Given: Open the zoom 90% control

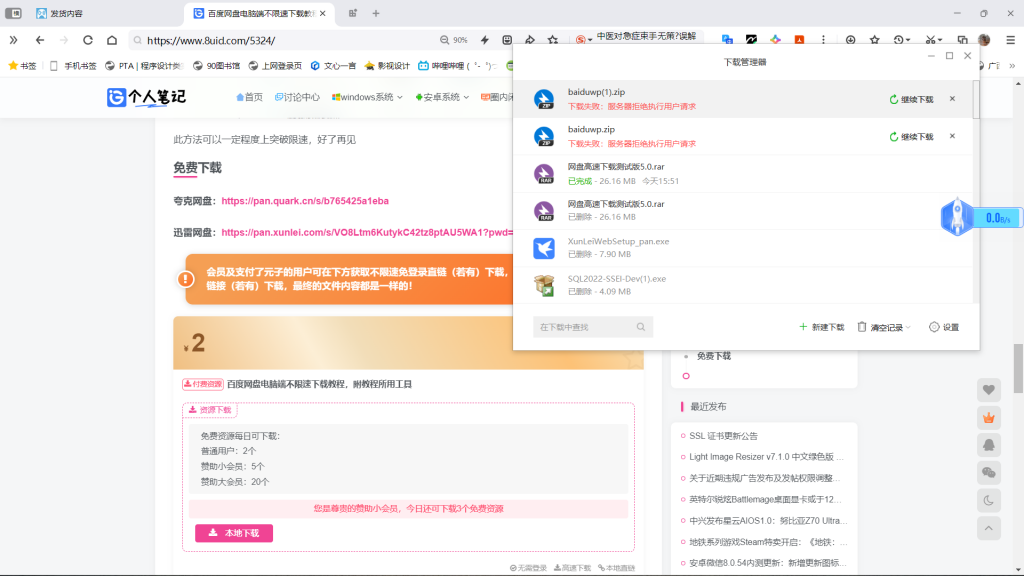Looking at the screenshot, I should point(454,40).
